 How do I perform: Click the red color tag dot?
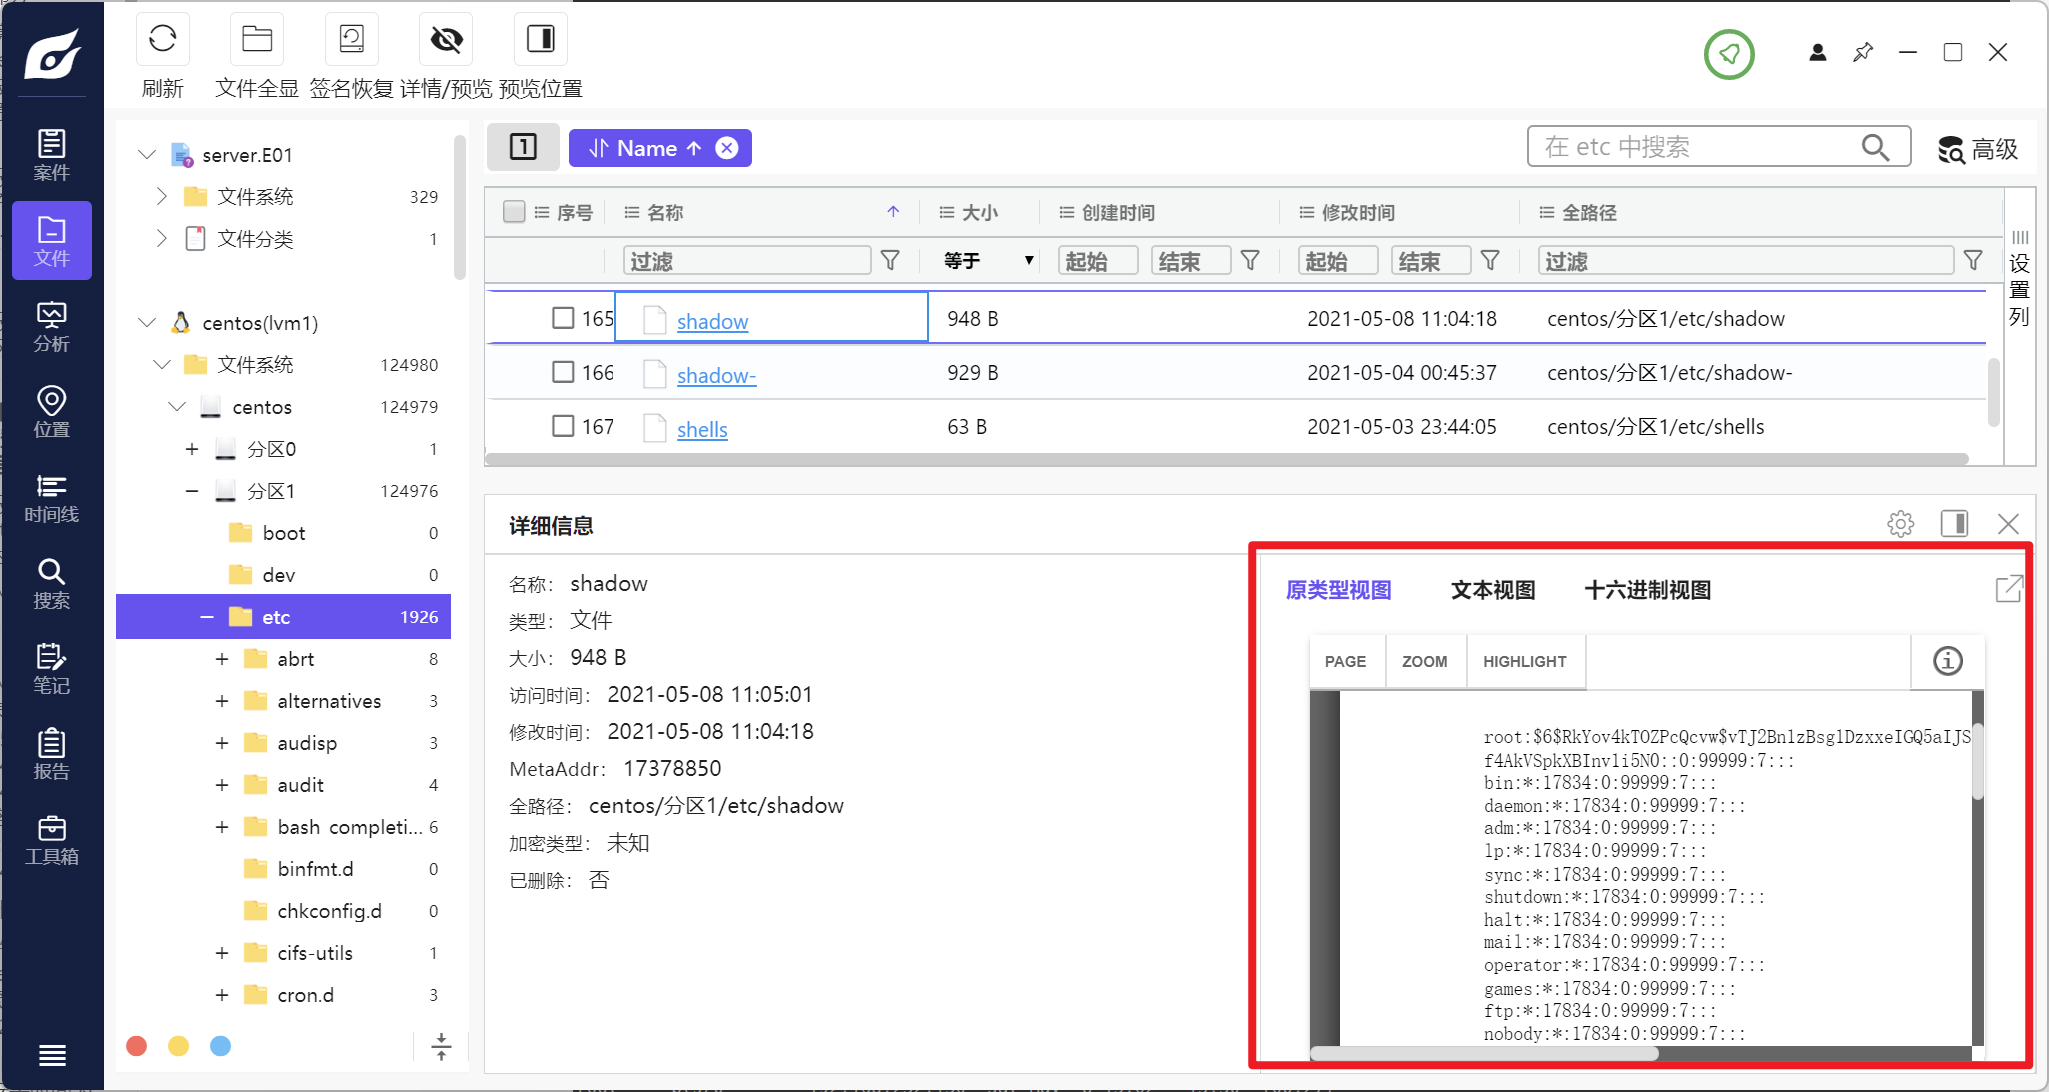click(137, 1046)
